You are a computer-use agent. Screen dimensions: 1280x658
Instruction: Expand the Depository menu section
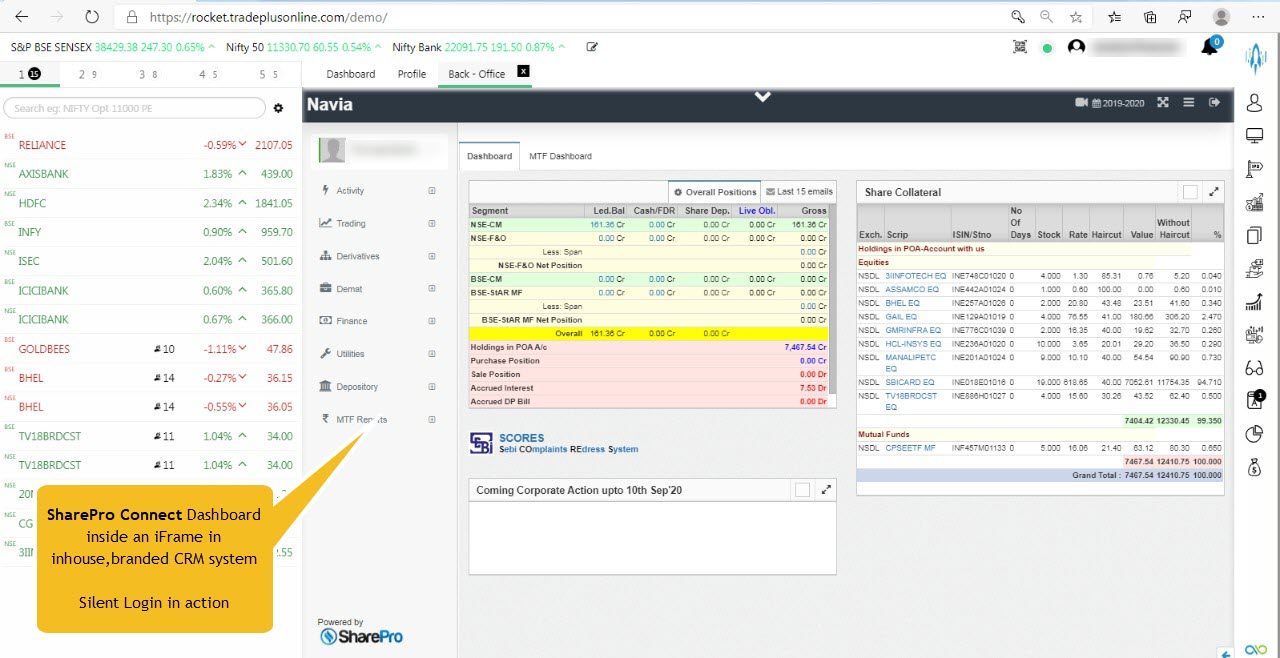[x=432, y=386]
